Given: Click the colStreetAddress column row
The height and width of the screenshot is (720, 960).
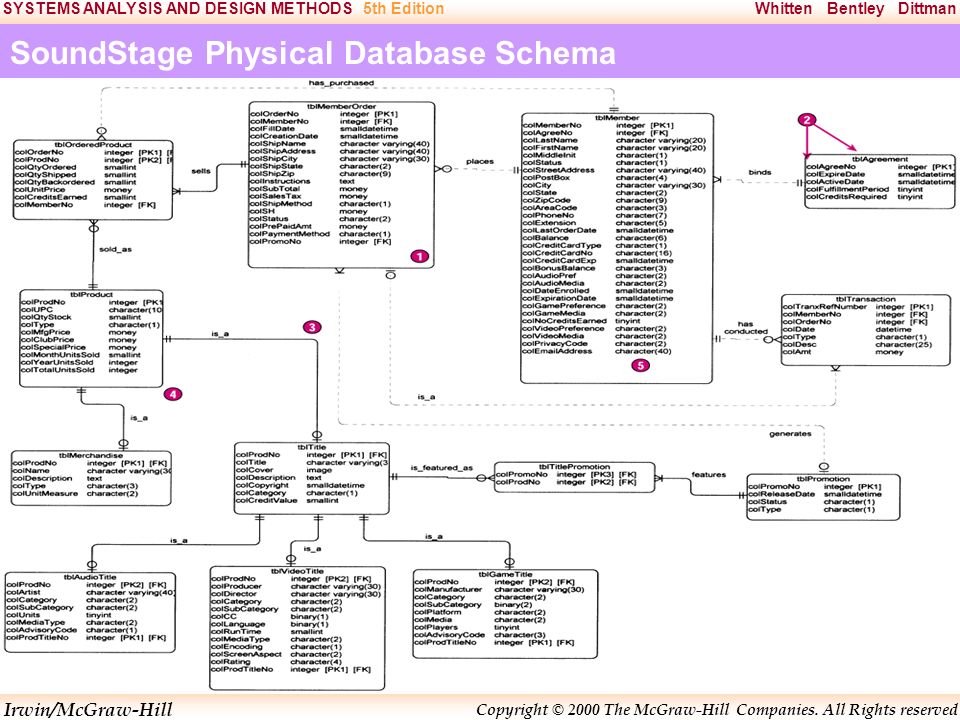Looking at the screenshot, I should [x=614, y=170].
